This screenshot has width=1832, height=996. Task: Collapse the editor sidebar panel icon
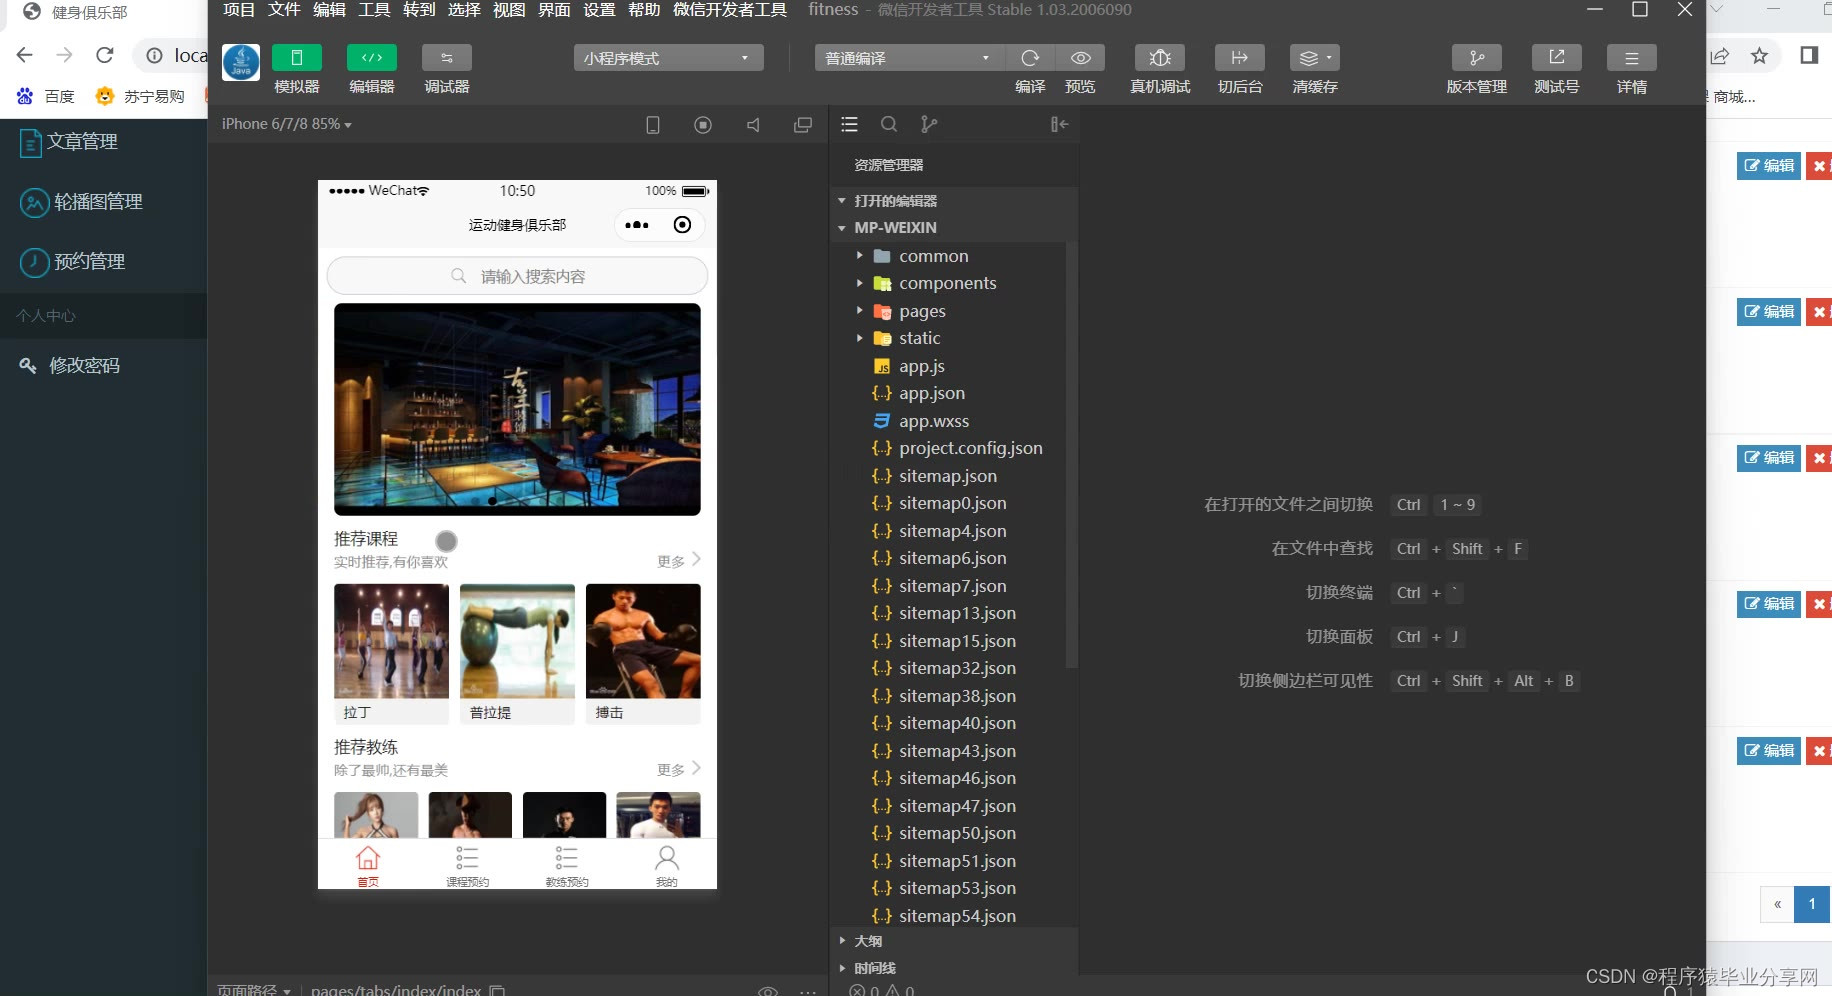(x=1059, y=124)
